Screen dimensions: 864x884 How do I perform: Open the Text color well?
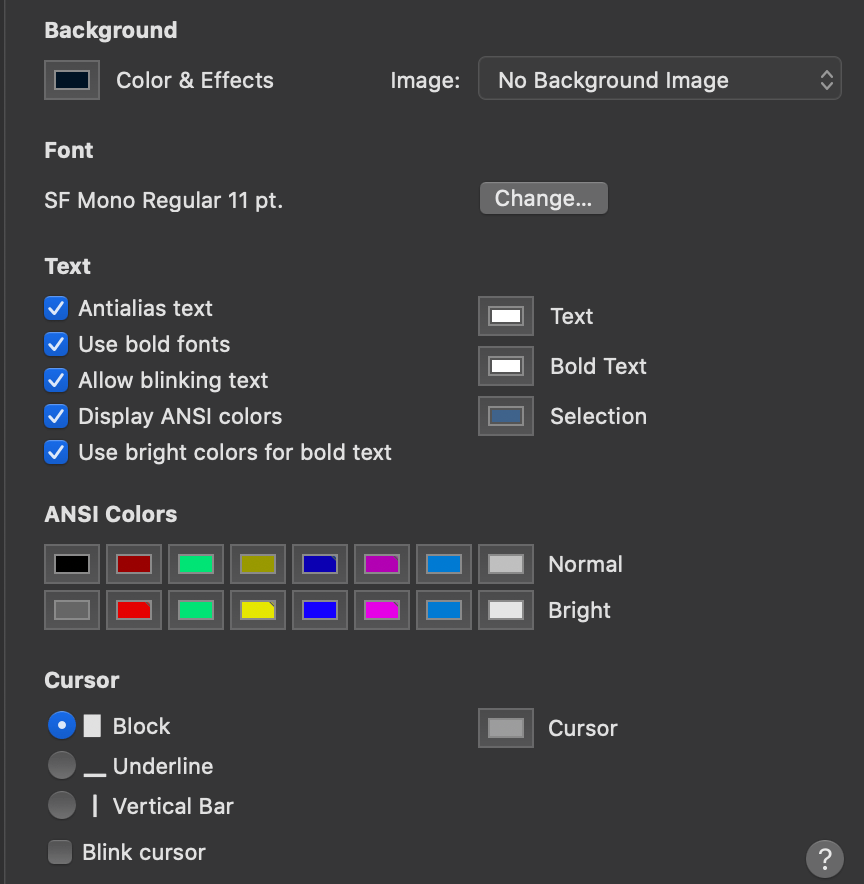506,316
